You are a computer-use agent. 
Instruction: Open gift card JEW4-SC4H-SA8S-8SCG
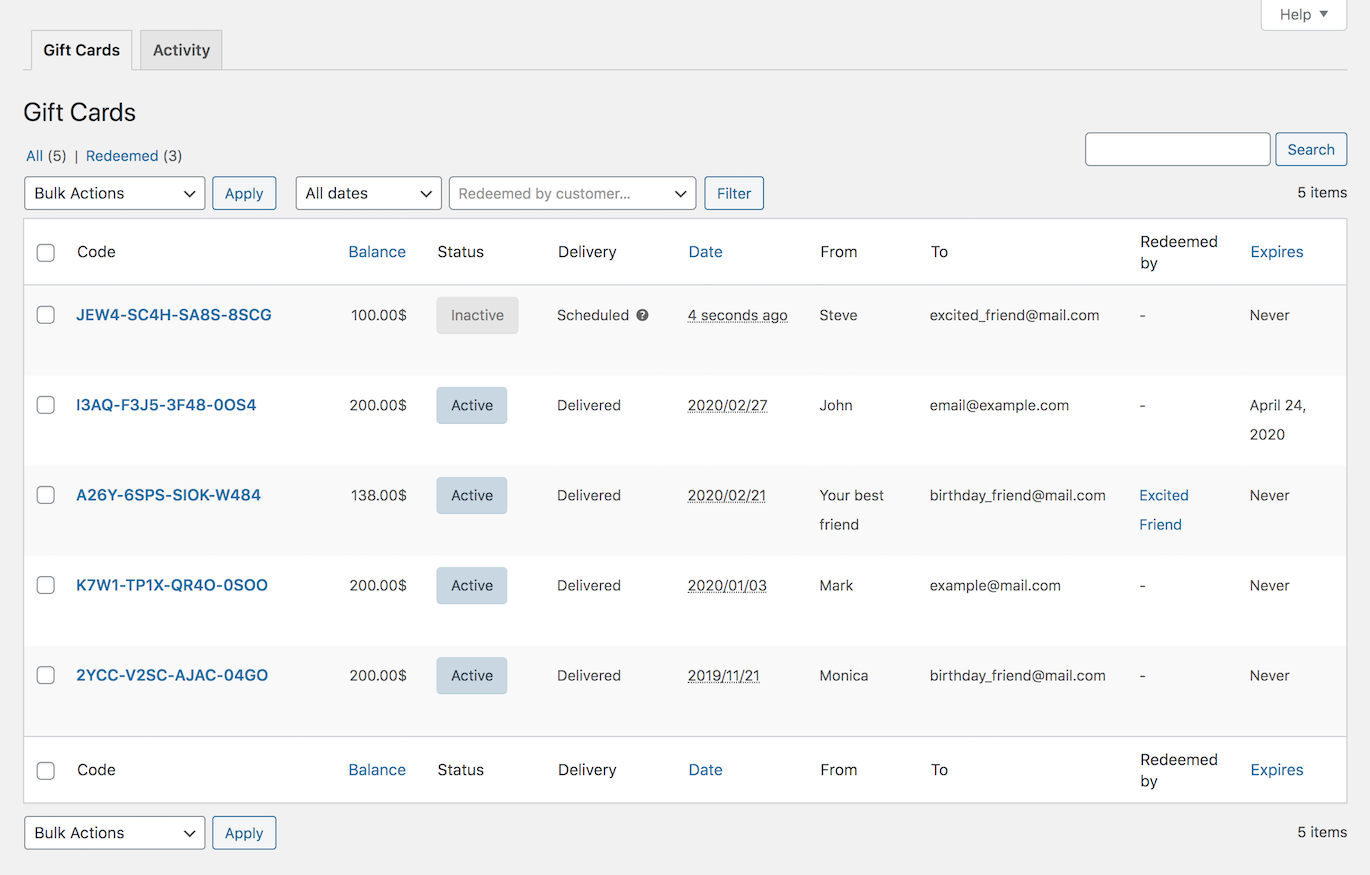pyautogui.click(x=174, y=315)
